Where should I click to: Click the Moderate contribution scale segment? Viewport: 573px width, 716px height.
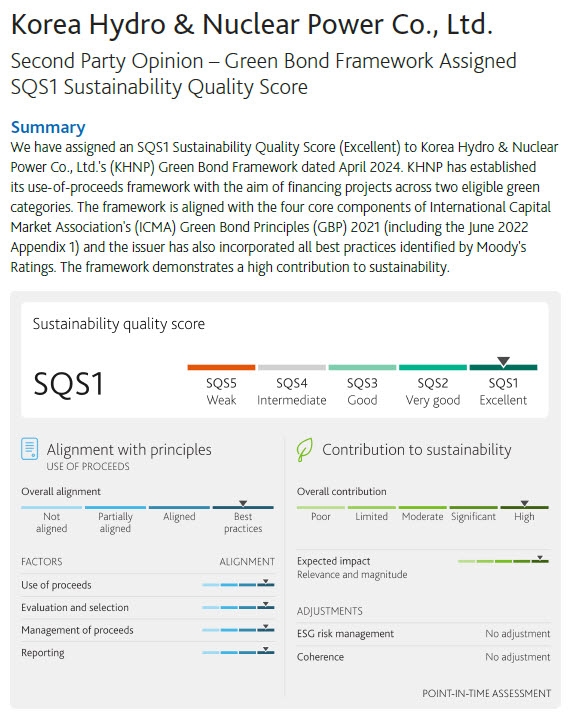point(422,507)
